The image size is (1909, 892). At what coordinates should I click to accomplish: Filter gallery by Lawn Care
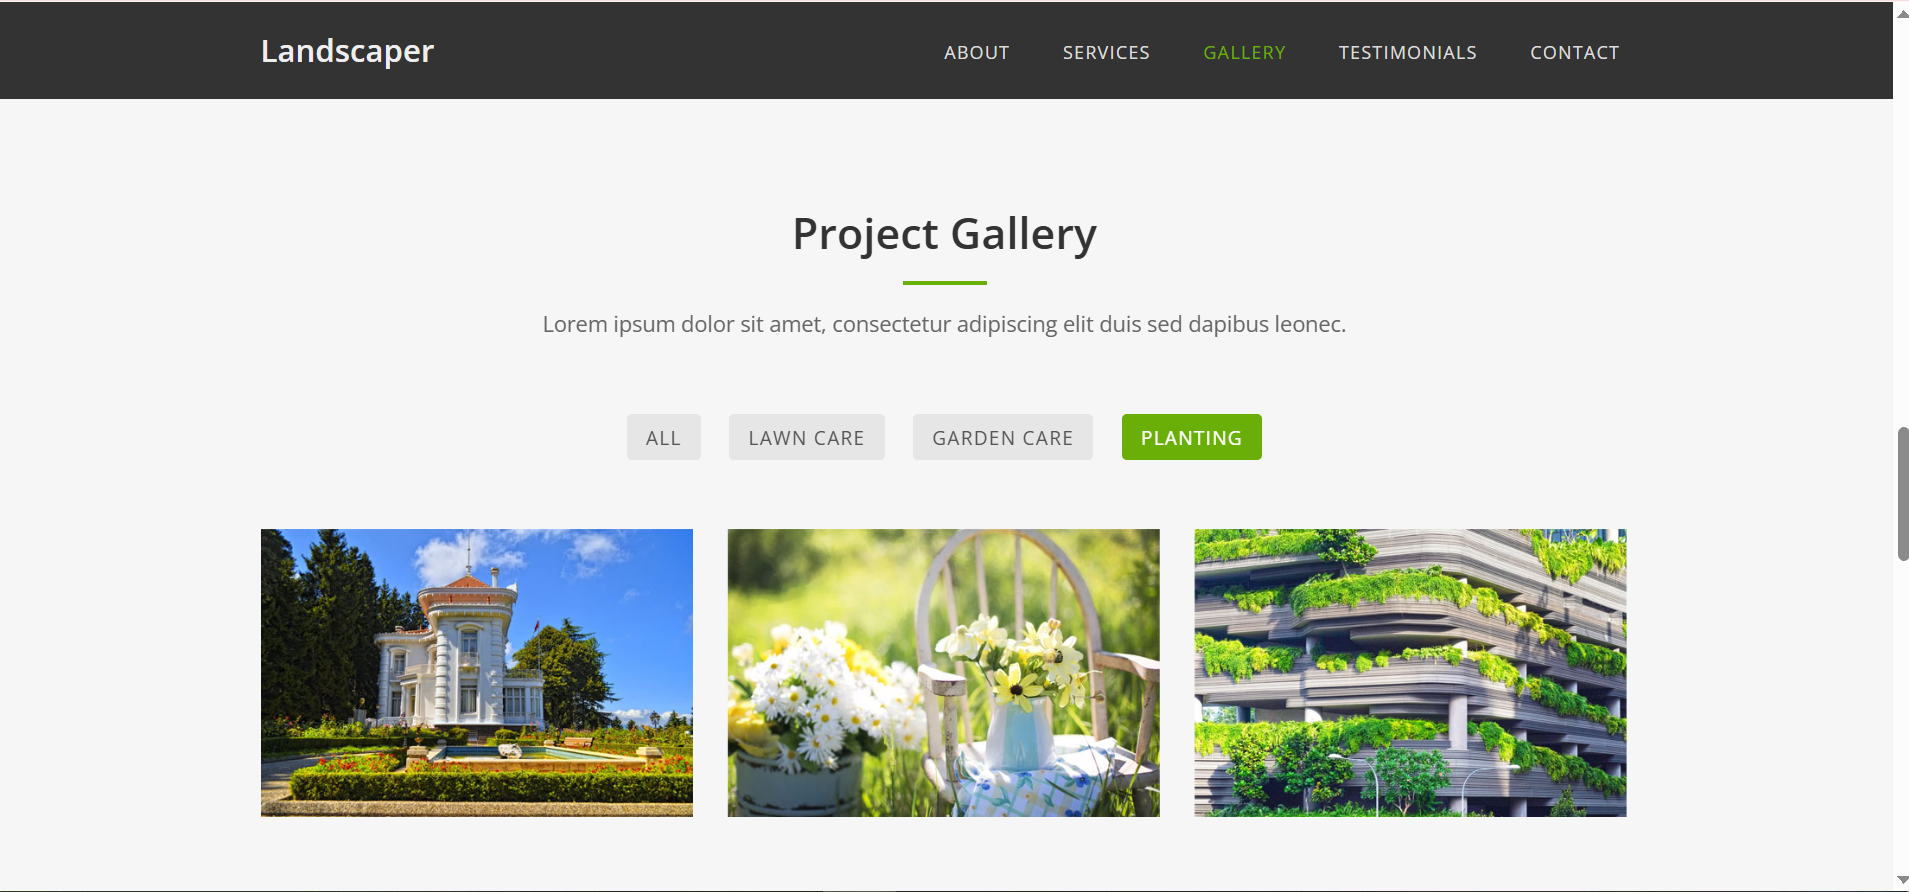click(x=806, y=437)
